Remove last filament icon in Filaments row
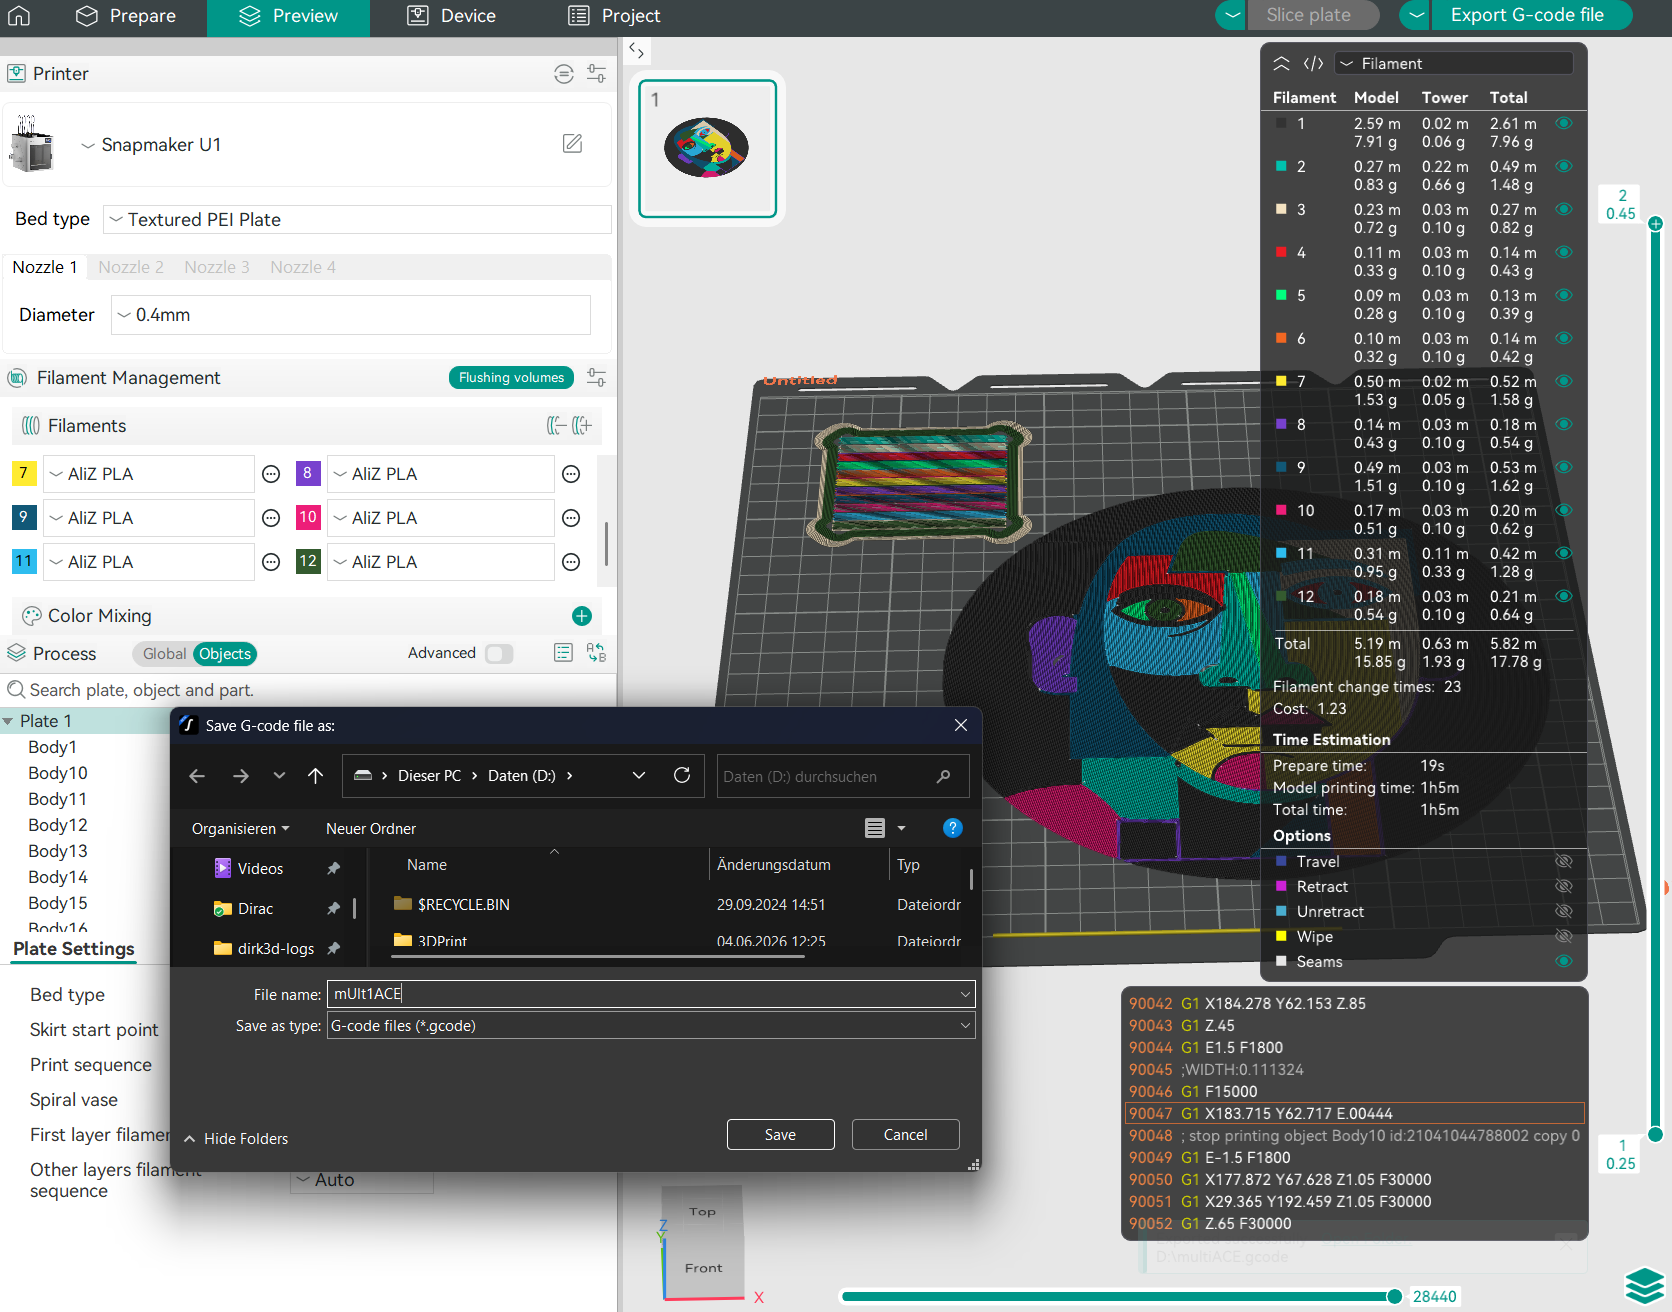Screen dimensions: 1672x1312 tap(556, 426)
